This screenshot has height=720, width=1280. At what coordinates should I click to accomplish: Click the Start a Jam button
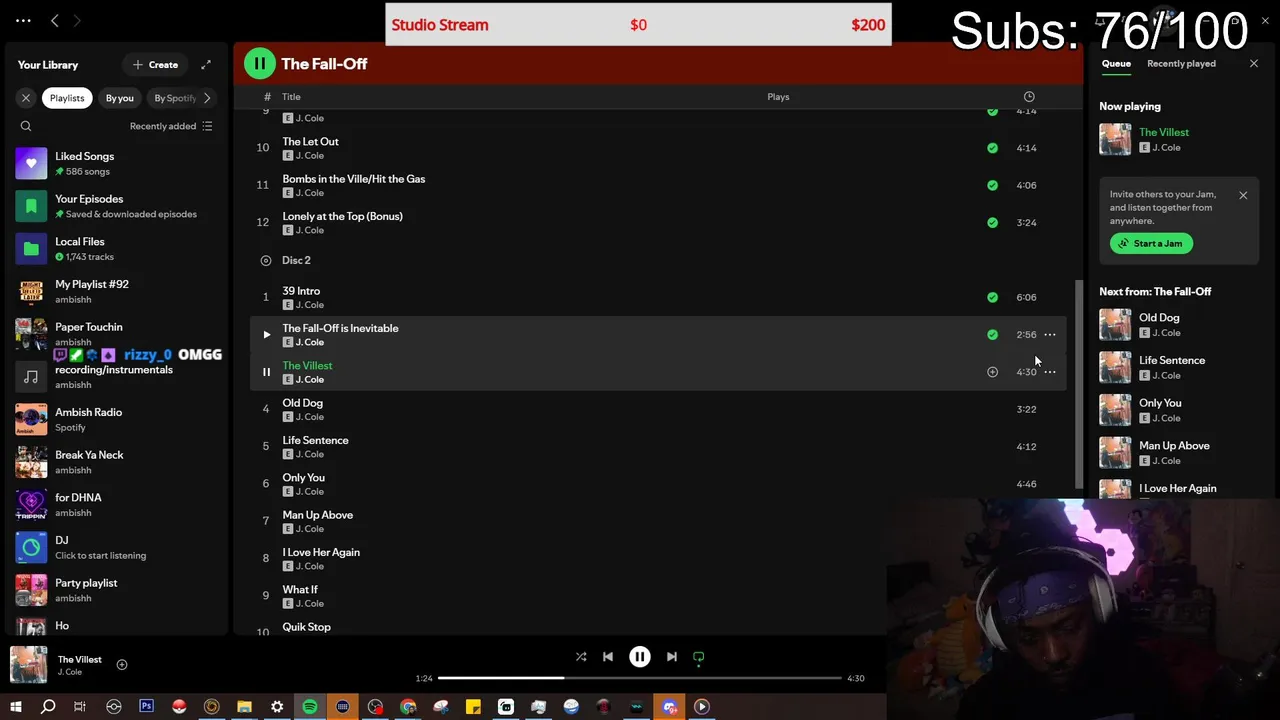pyautogui.click(x=1151, y=243)
